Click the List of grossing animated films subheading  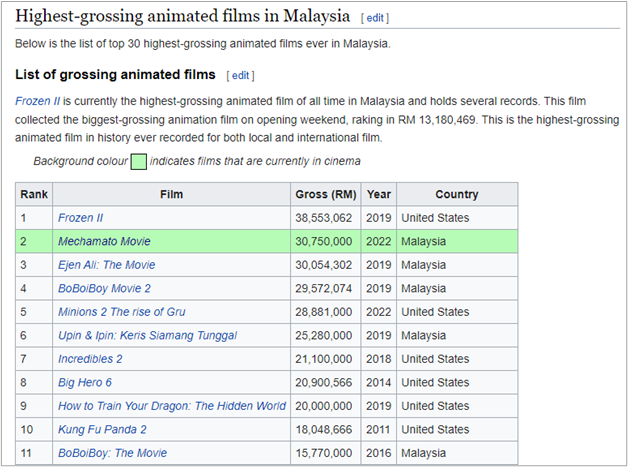pos(115,74)
